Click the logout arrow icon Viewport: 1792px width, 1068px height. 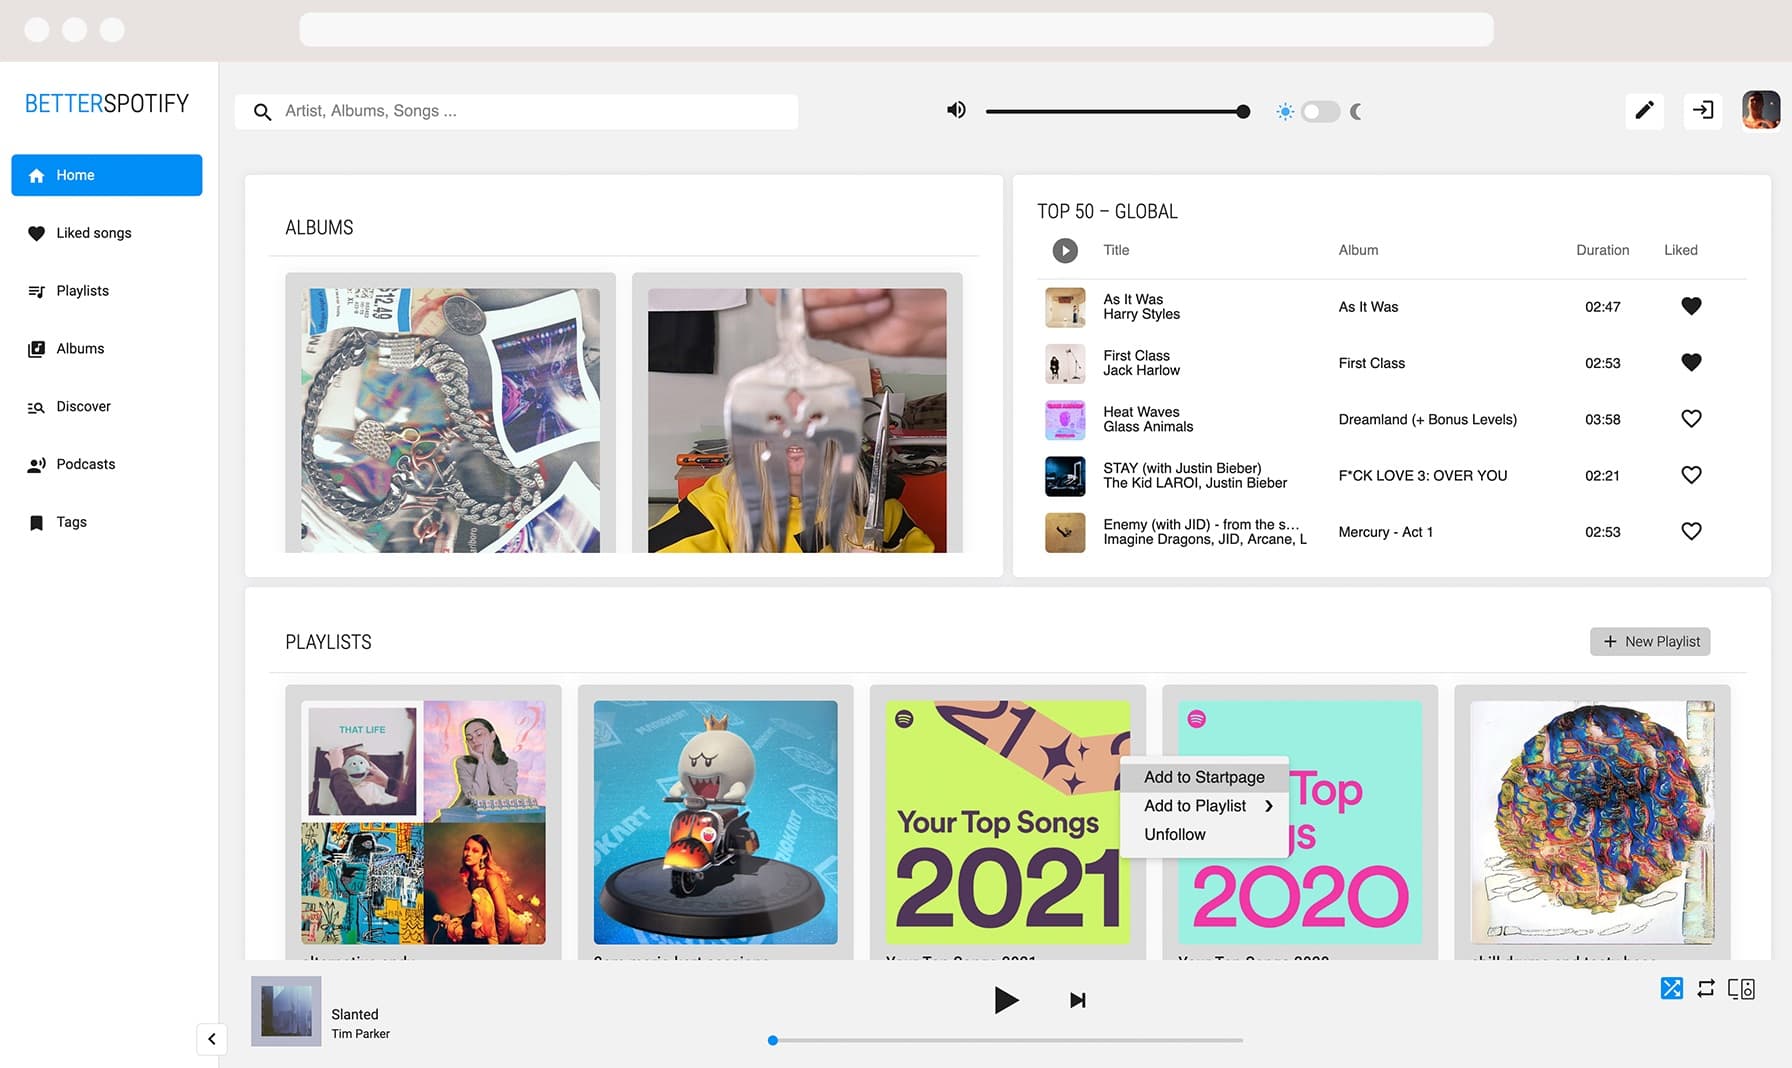point(1702,111)
